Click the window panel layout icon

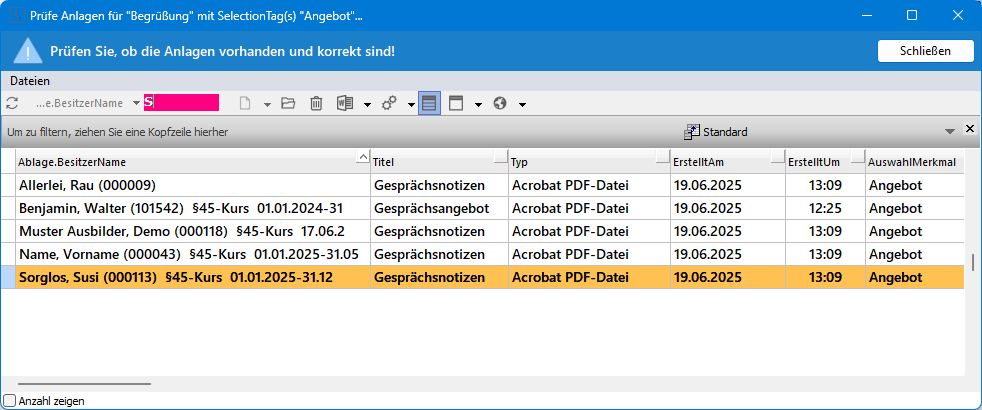pyautogui.click(x=456, y=103)
